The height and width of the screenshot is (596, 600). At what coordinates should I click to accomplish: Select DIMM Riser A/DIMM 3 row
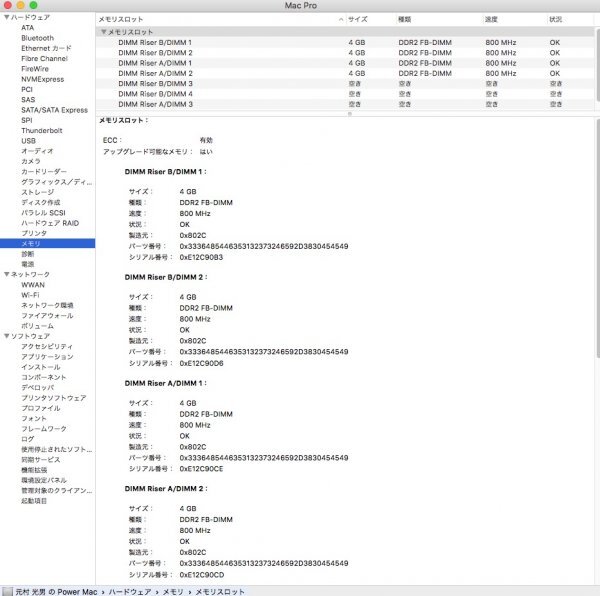pyautogui.click(x=345, y=104)
